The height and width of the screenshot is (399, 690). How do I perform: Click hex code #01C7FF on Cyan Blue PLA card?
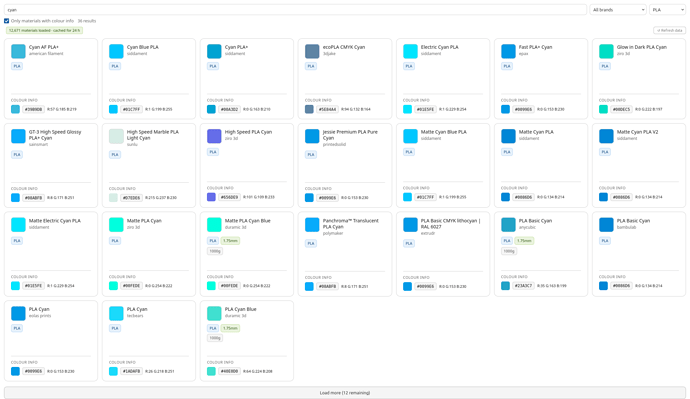[x=131, y=109]
